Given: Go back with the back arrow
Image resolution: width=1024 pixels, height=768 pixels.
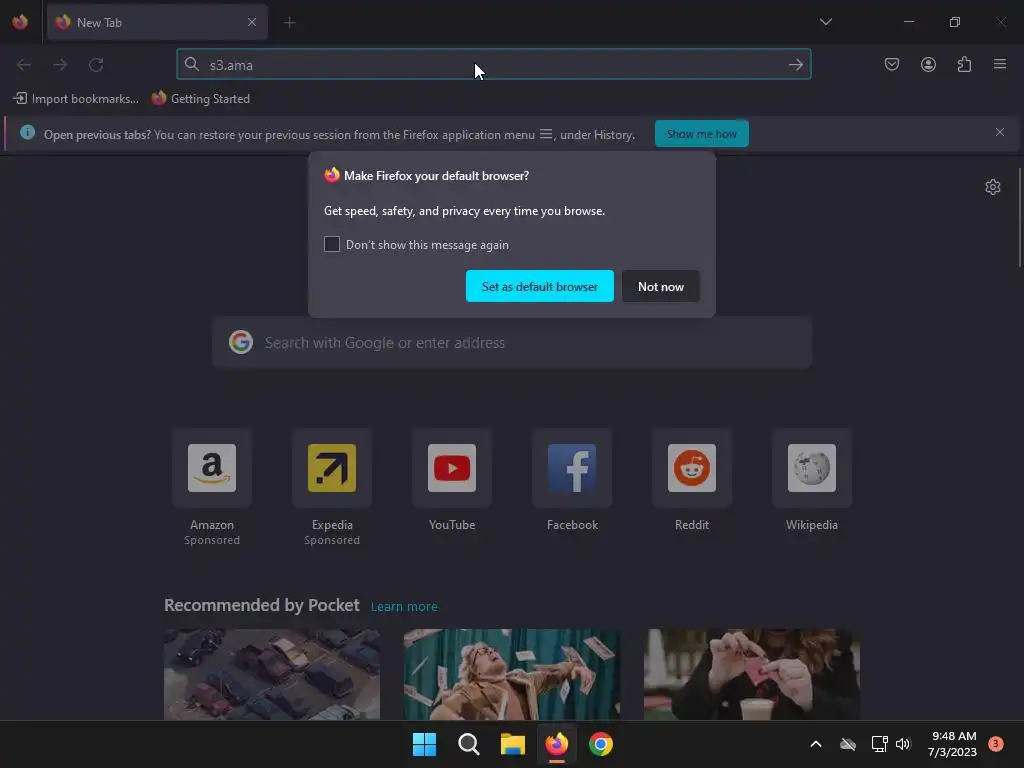Looking at the screenshot, I should pyautogui.click(x=24, y=65).
